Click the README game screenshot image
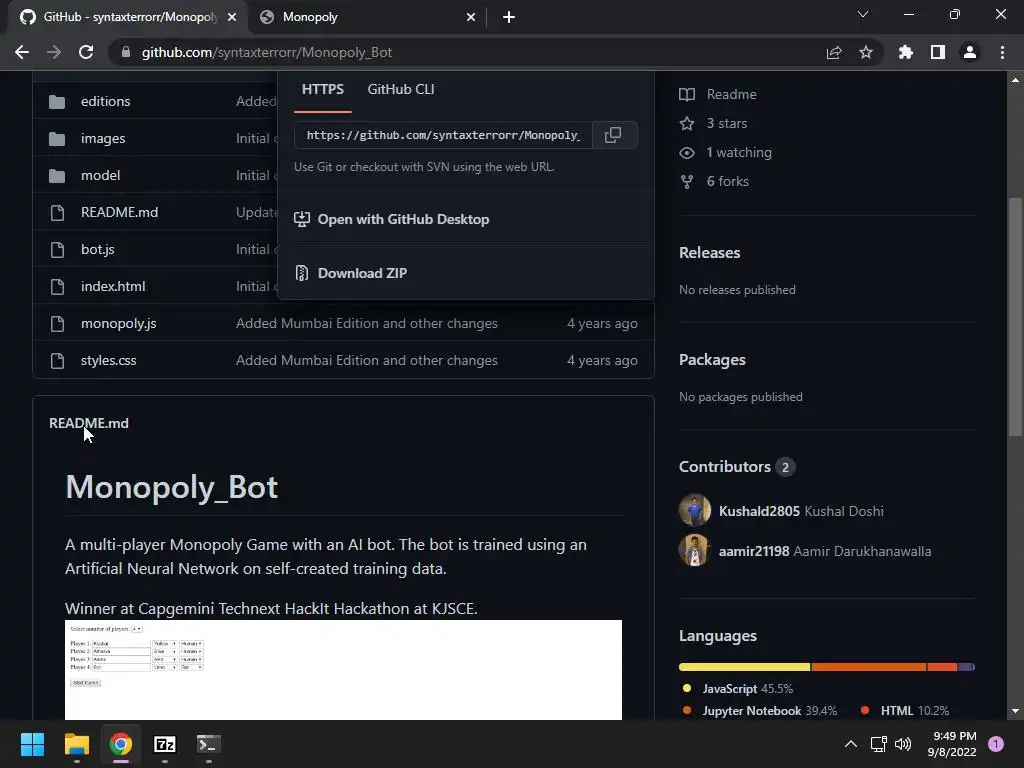 pos(344,669)
